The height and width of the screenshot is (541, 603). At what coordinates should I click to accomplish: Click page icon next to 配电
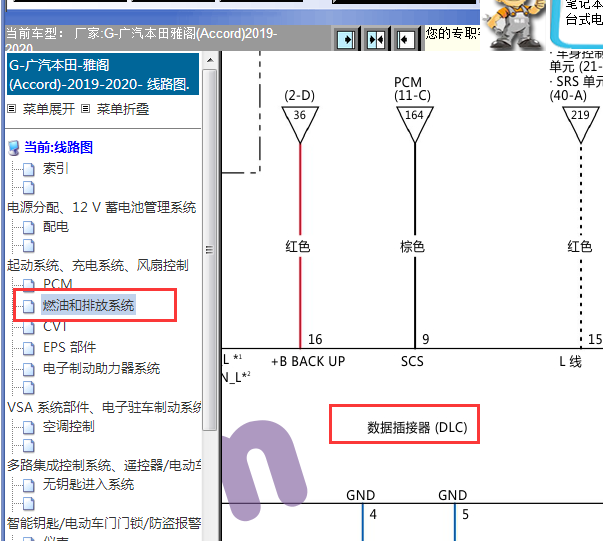(x=29, y=227)
